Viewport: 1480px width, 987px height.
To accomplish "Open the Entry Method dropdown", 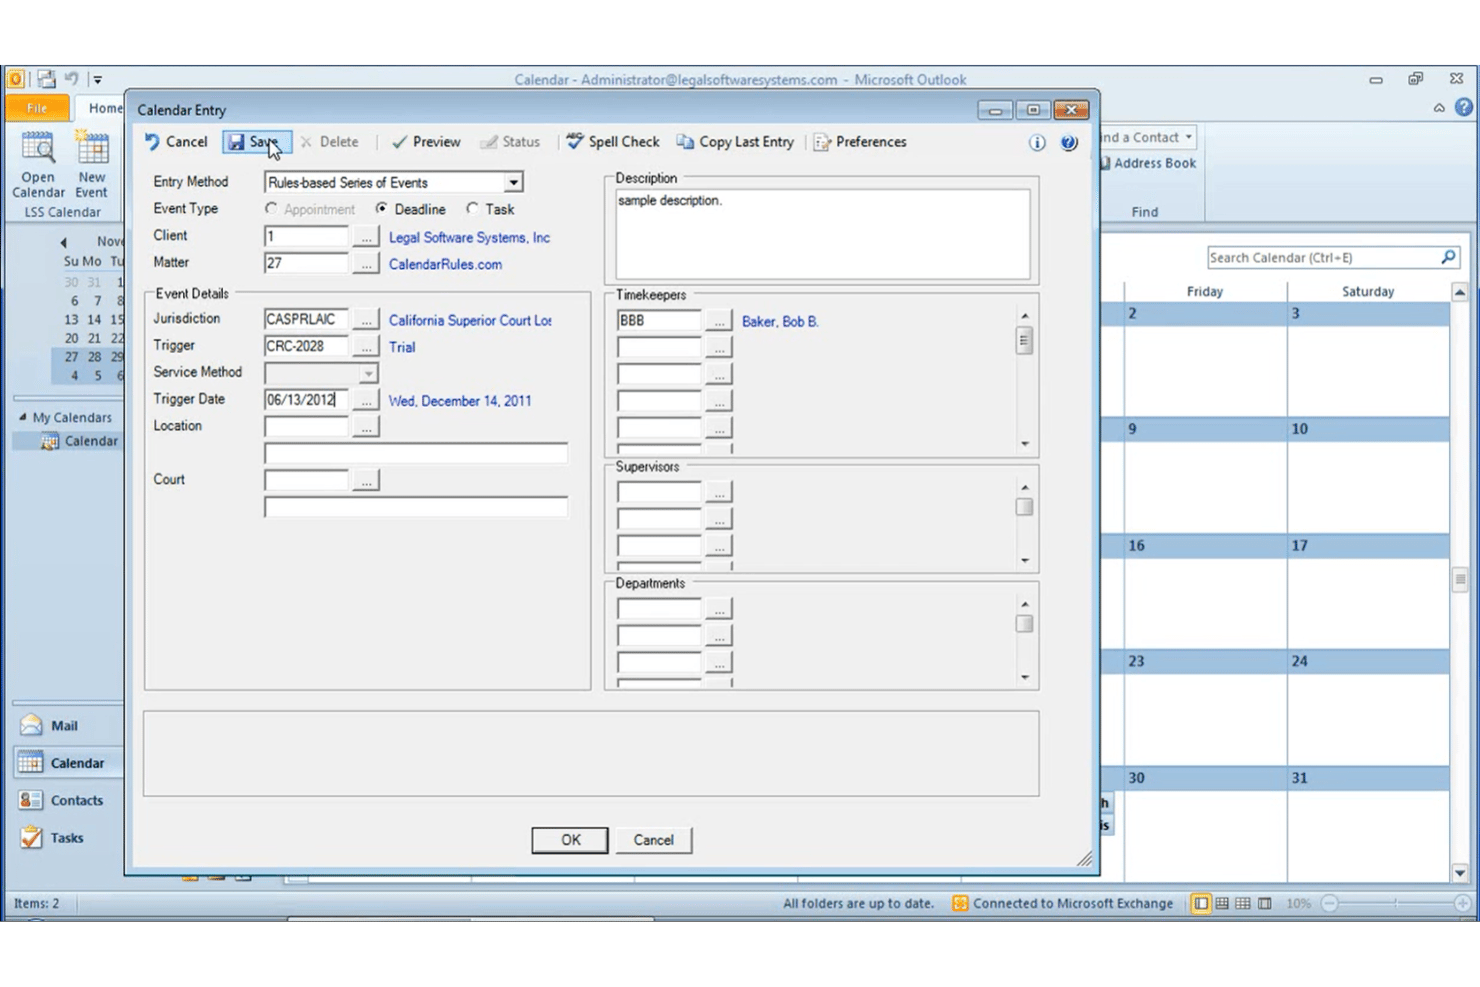I will 513,183.
